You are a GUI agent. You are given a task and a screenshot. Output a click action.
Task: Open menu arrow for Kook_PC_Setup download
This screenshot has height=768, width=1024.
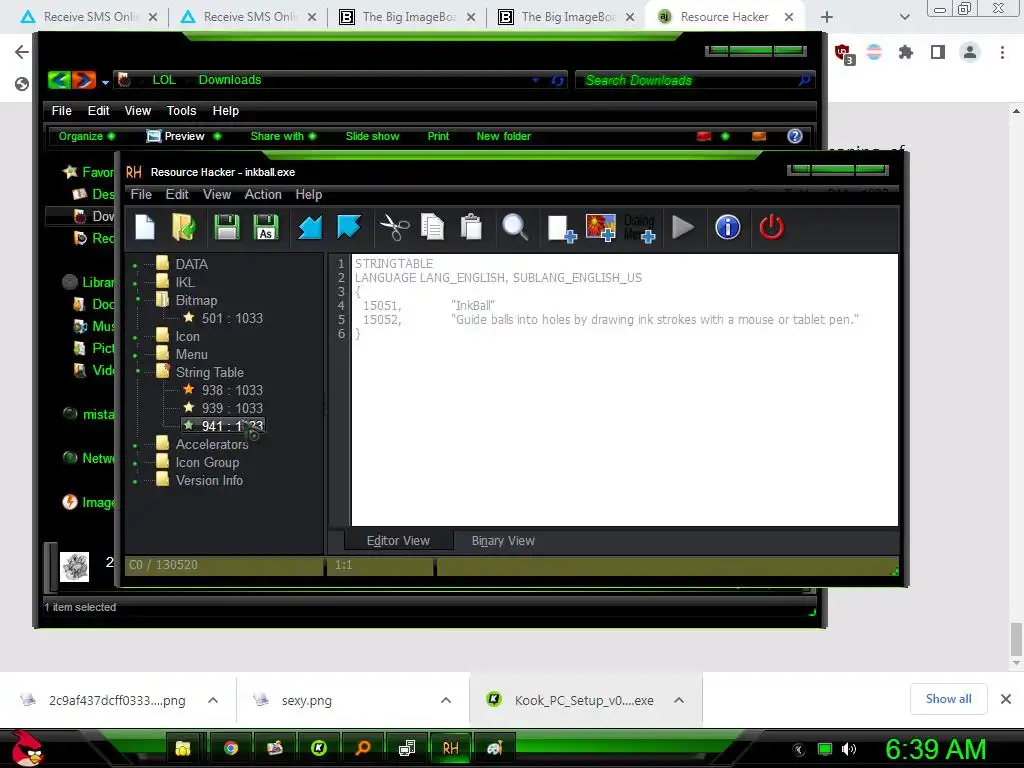tap(679, 700)
